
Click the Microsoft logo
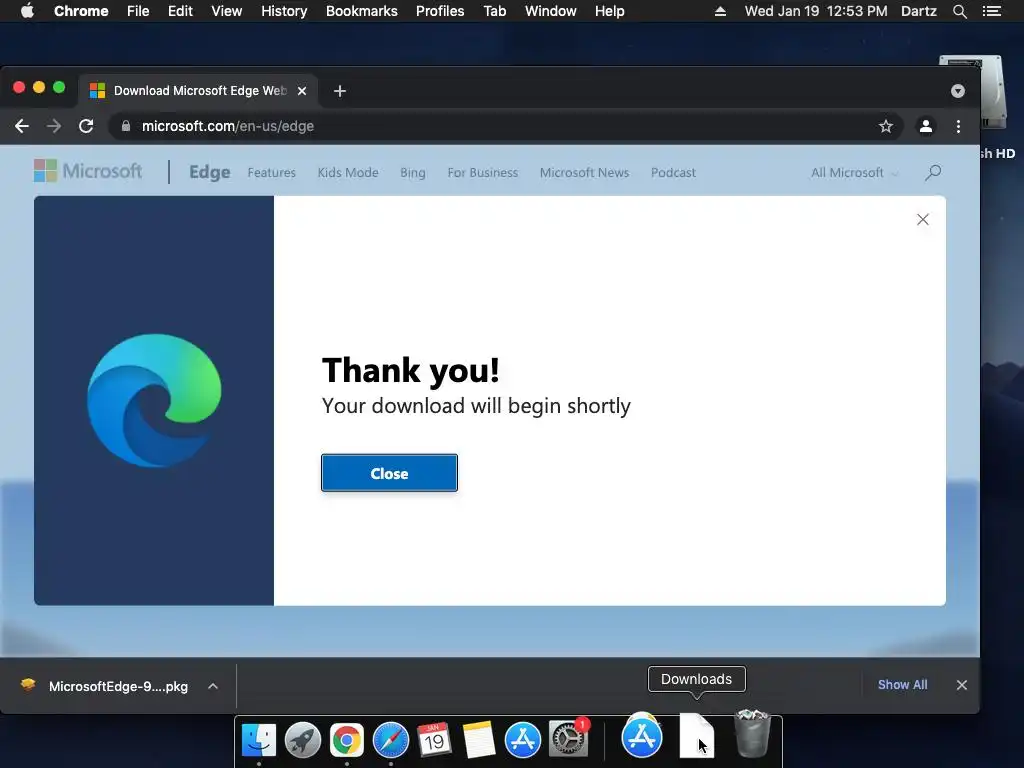pyautogui.click(x=88, y=171)
